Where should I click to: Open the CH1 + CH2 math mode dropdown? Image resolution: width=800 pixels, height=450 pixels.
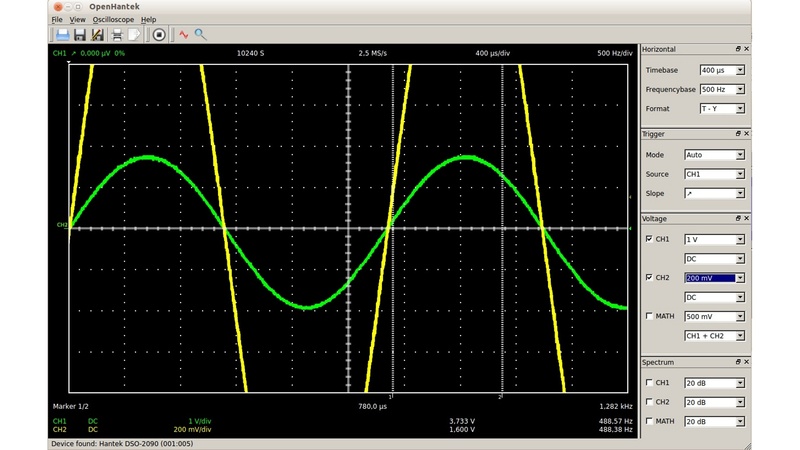714,336
